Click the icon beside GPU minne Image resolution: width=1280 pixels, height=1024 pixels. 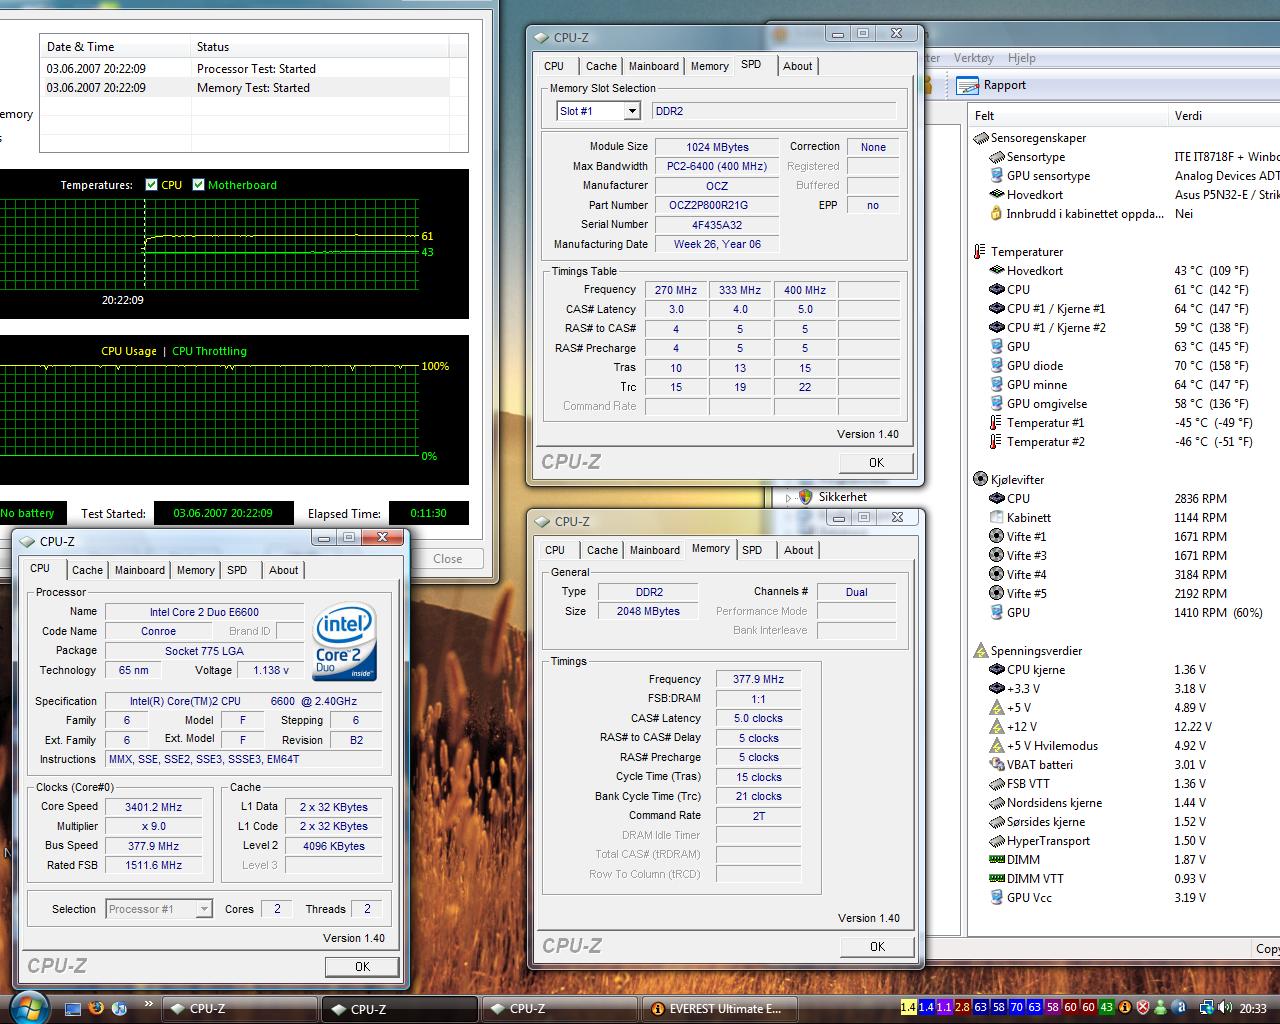(996, 385)
